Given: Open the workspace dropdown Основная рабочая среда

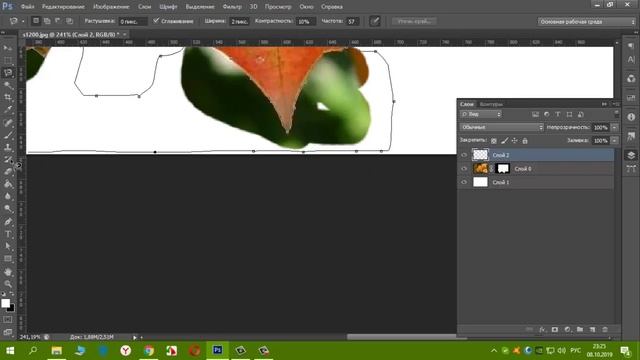Looking at the screenshot, I should tap(587, 22).
